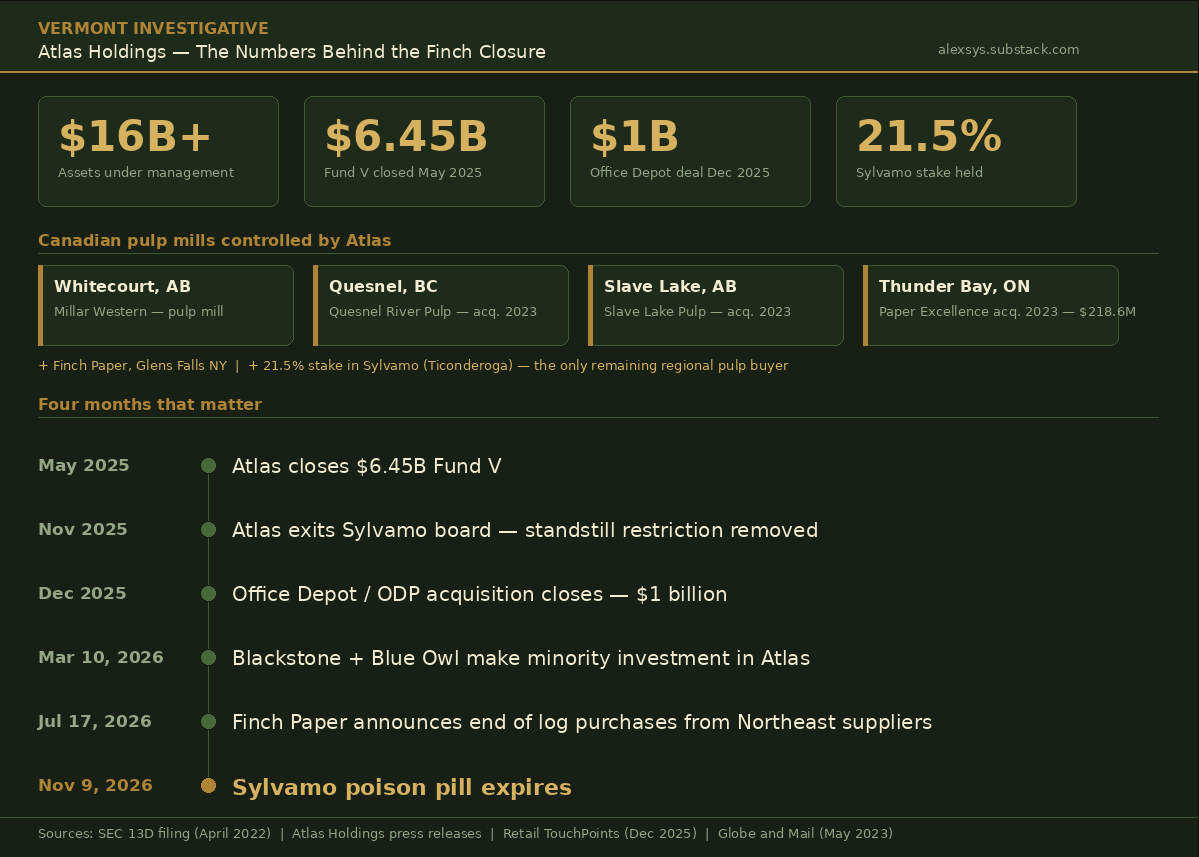
Task: Click 'Quesnel River Pulp — acq. 2023' text
Action: click(x=433, y=312)
